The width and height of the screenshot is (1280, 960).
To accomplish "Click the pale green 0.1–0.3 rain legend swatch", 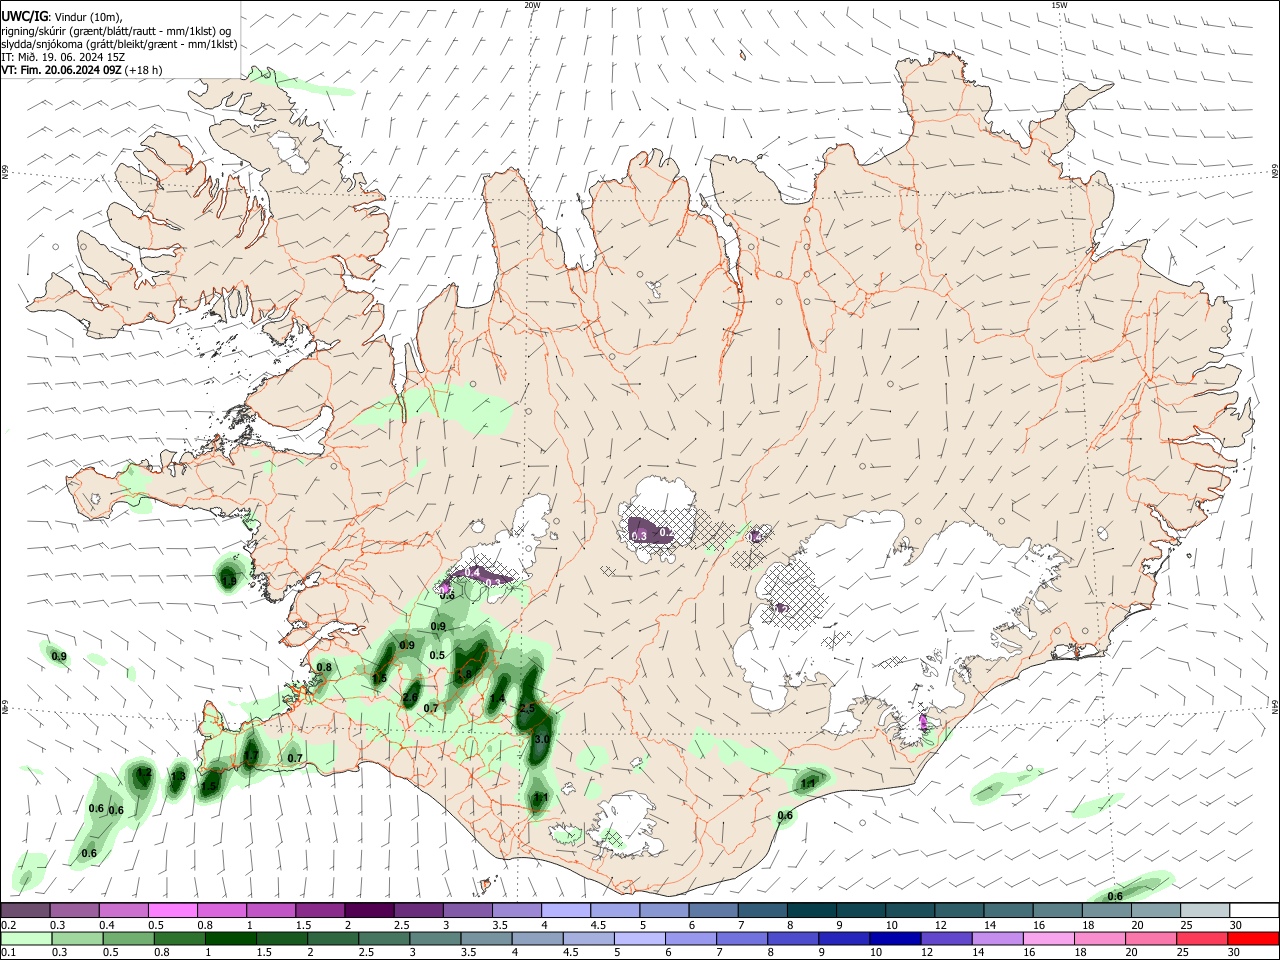I will point(25,939).
